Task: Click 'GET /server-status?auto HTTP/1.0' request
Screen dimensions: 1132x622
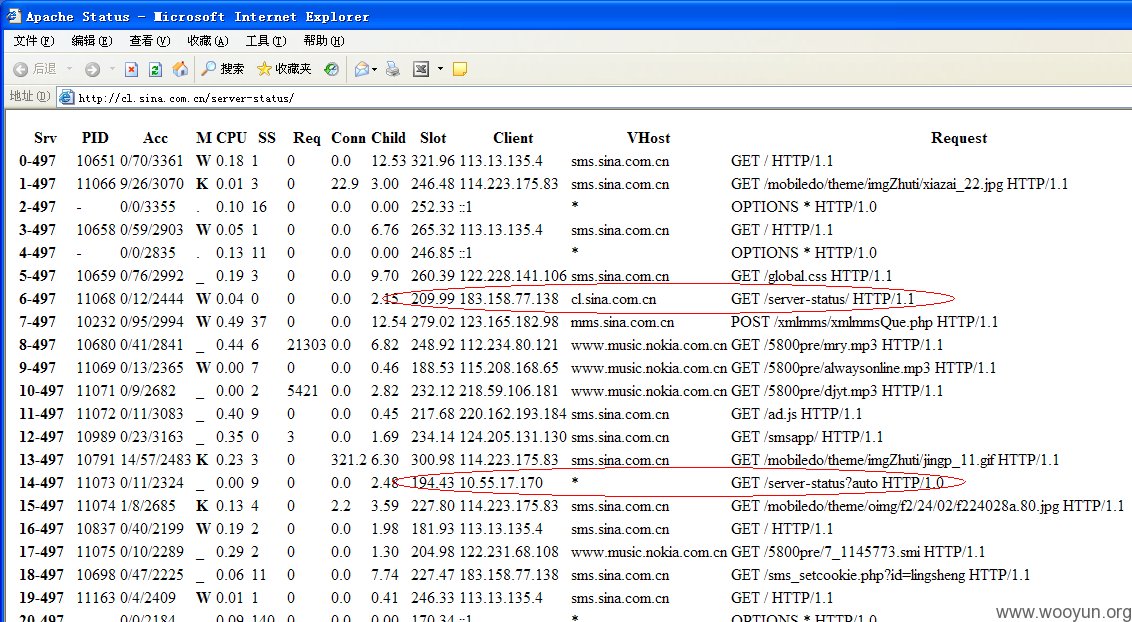Action: [x=837, y=483]
